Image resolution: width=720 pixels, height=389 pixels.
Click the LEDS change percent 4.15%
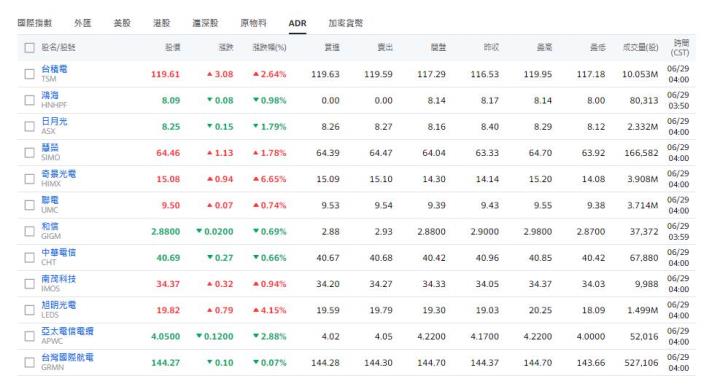(x=270, y=310)
